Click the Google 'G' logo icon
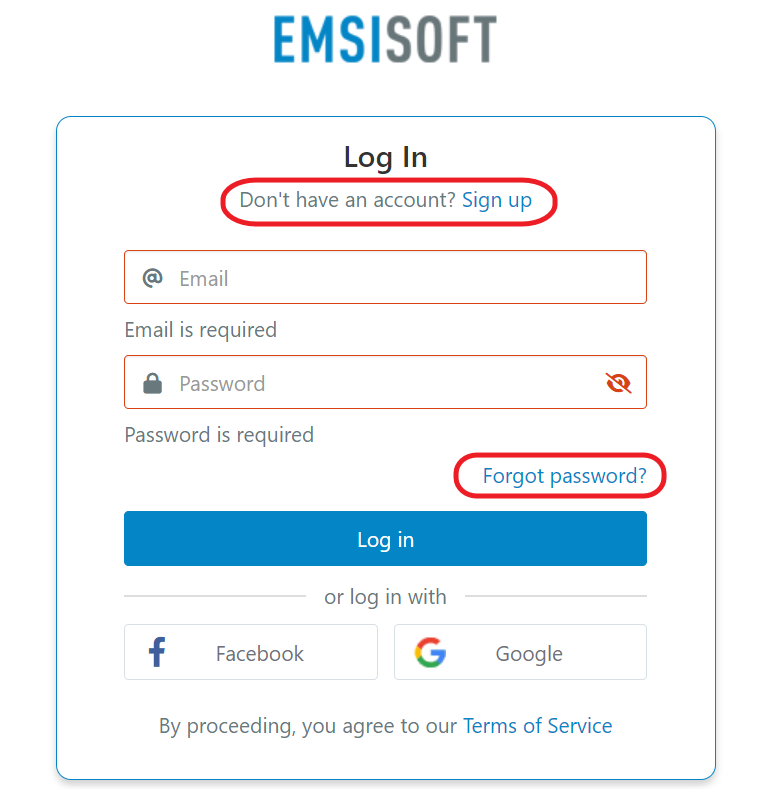768x789 pixels. click(x=430, y=653)
